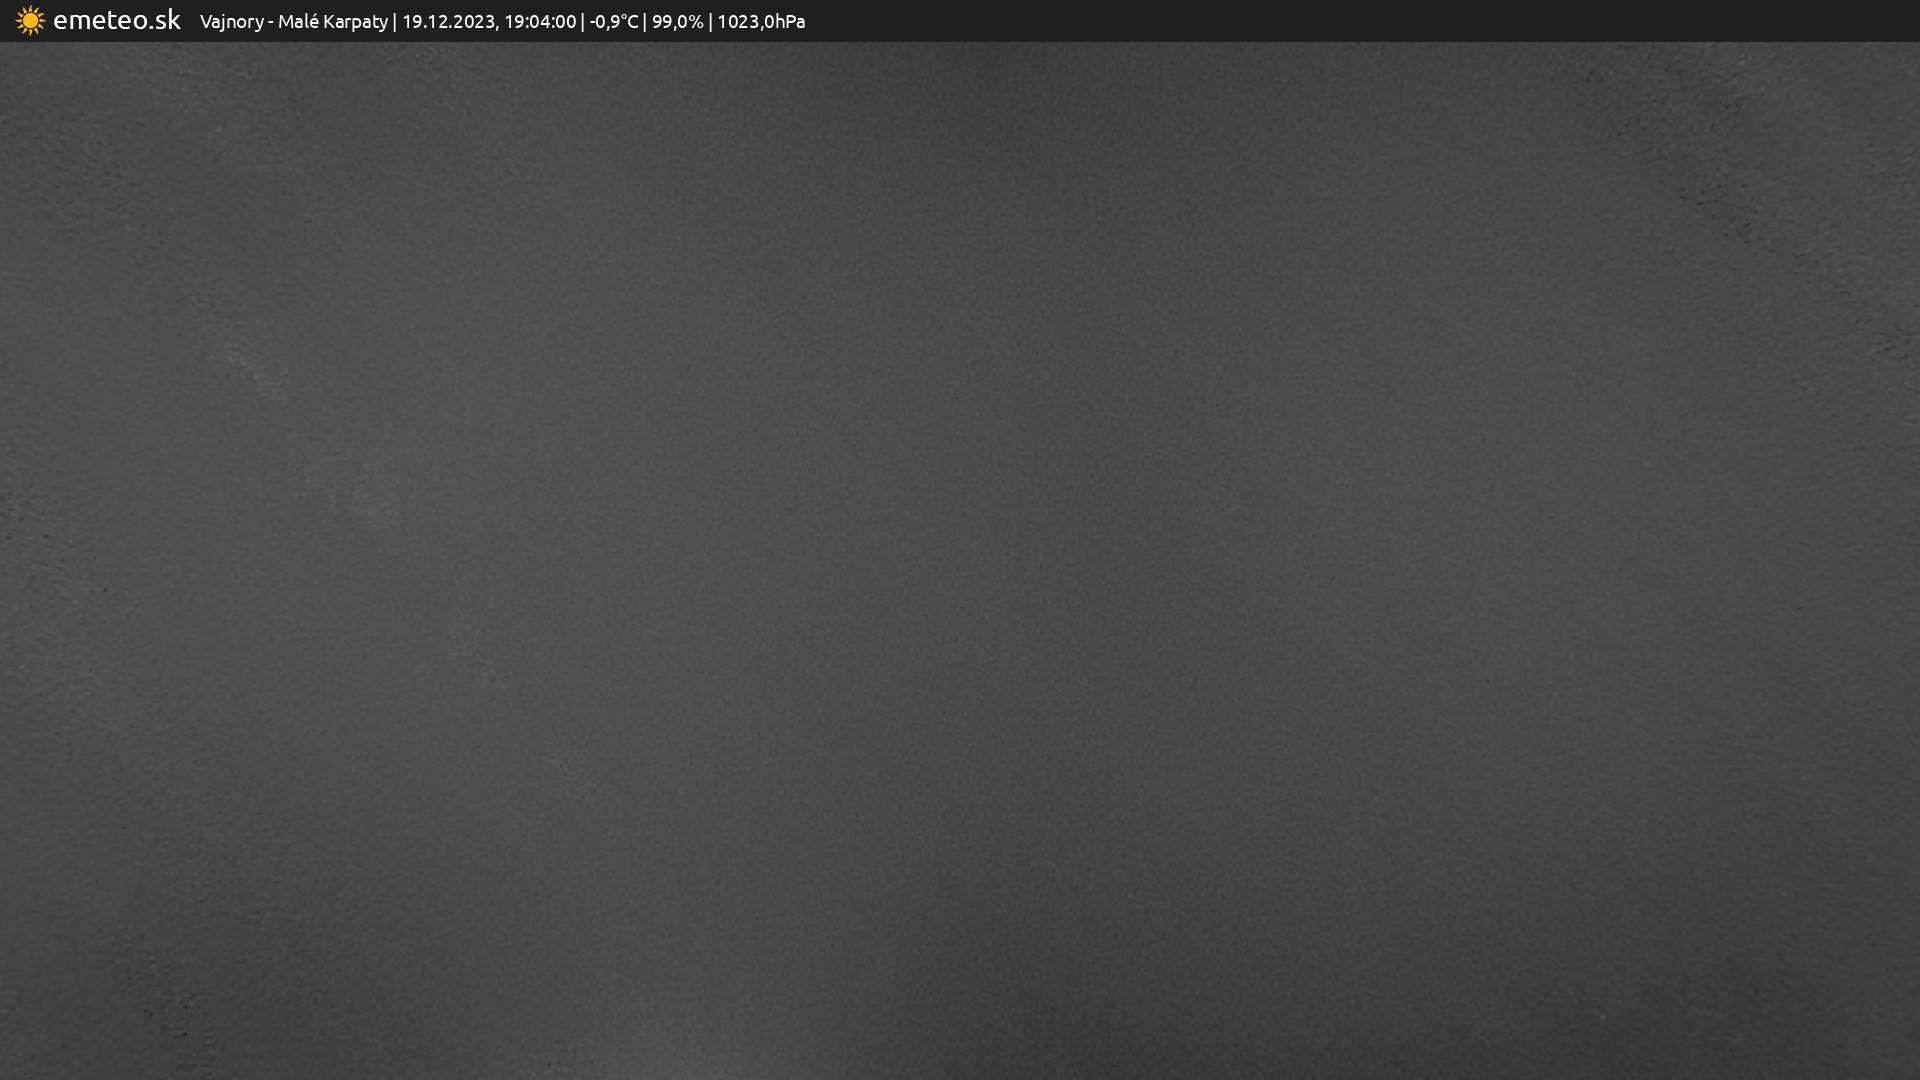Open the emeteo.sk site name

[x=116, y=21]
